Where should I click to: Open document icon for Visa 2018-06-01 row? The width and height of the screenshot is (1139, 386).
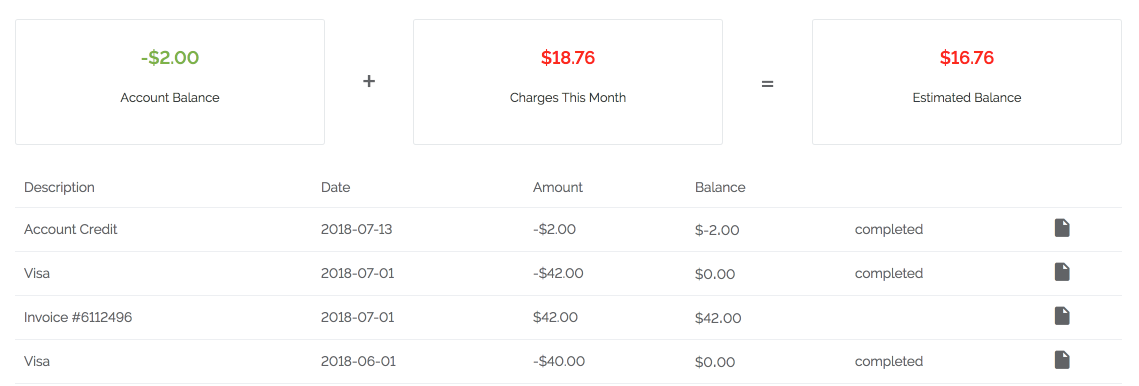click(1062, 360)
